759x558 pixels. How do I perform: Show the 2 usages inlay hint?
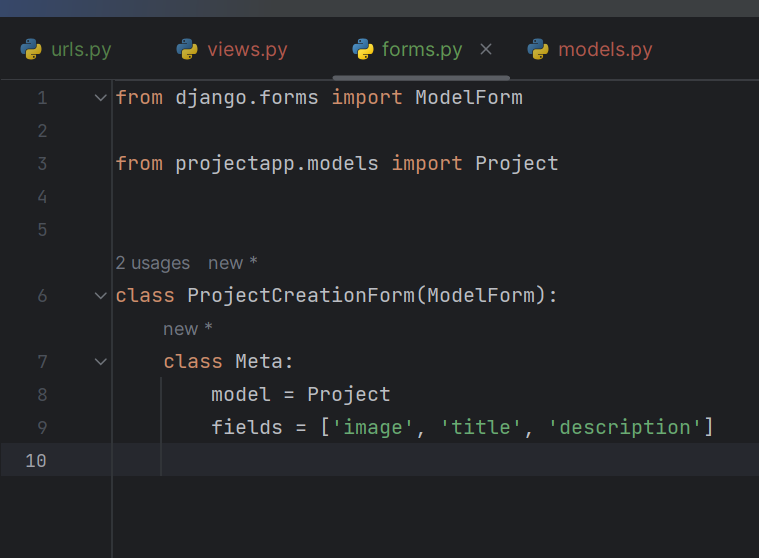tap(153, 263)
